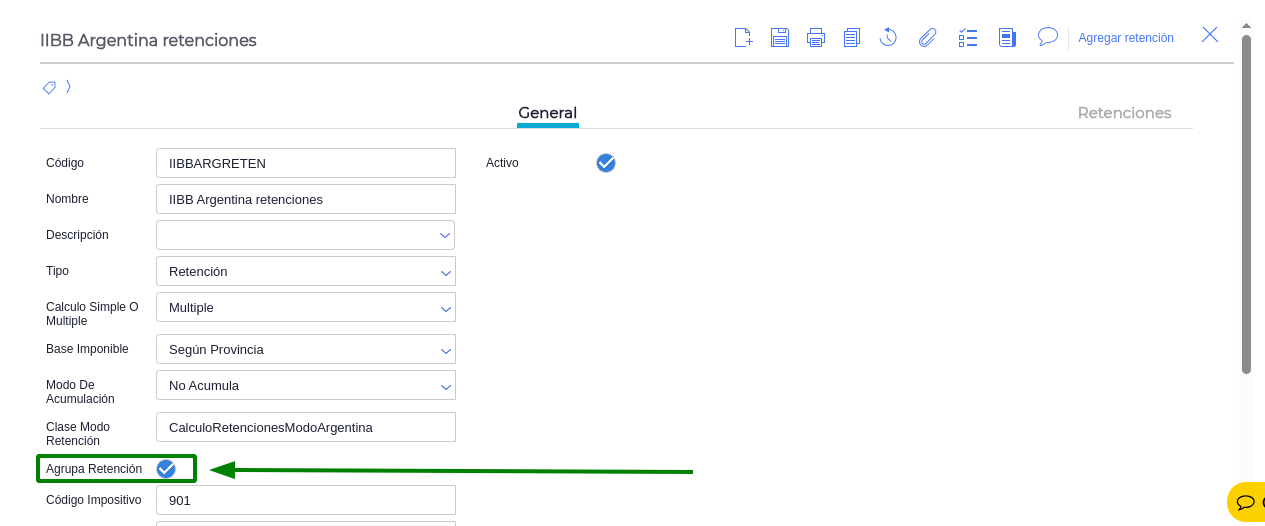Click the Código Impositivo input field
The image size is (1265, 526).
306,500
